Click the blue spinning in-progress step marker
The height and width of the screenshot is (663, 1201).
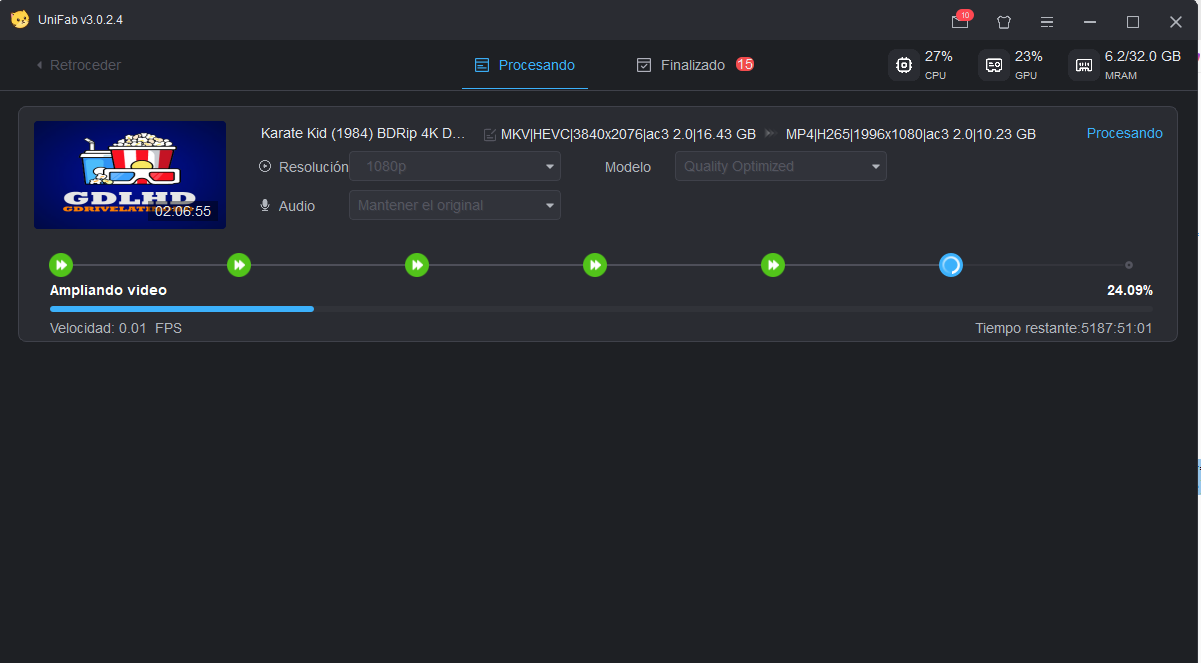tap(951, 265)
